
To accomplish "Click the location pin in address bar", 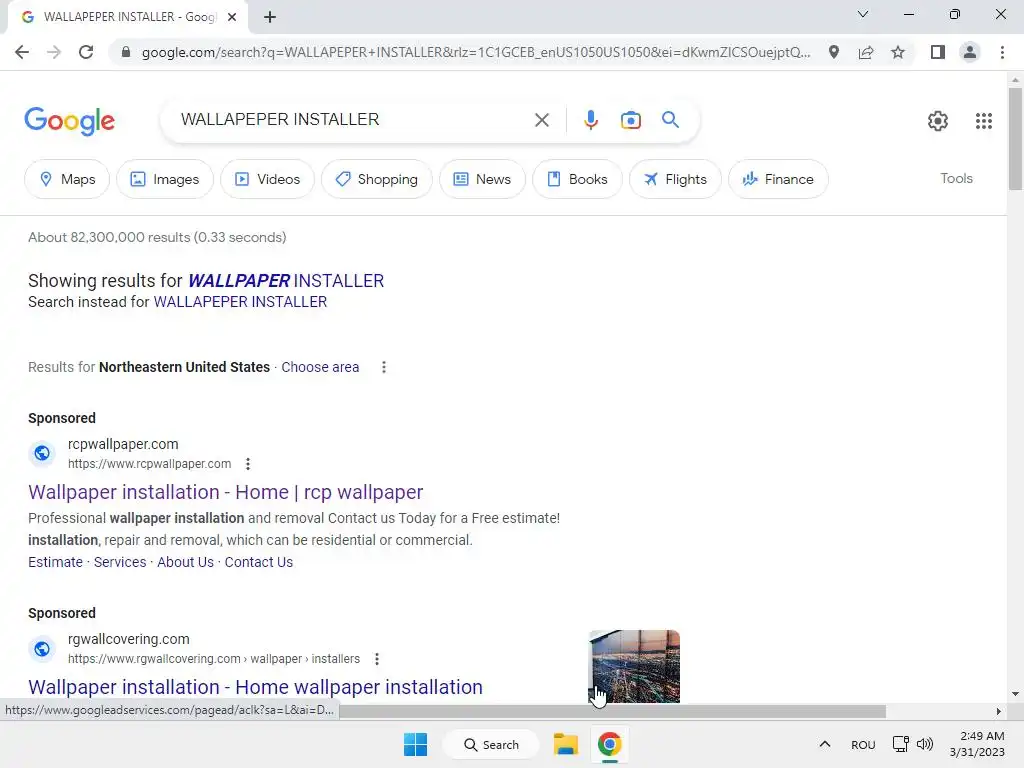I will pos(833,52).
